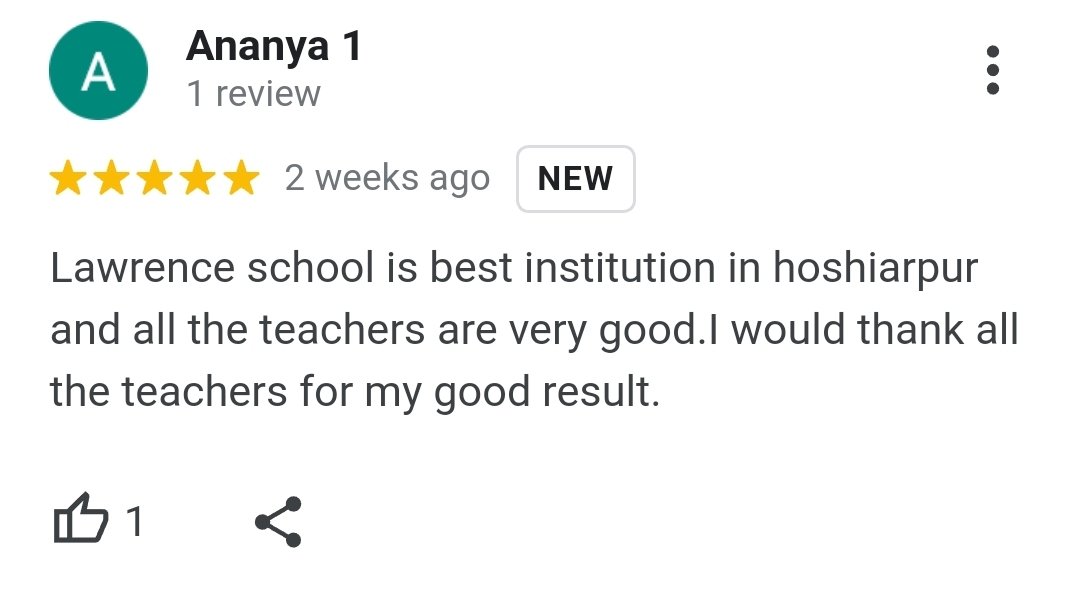1080x589 pixels.
Task: Open Ananya's green profile avatar
Action: click(x=98, y=70)
